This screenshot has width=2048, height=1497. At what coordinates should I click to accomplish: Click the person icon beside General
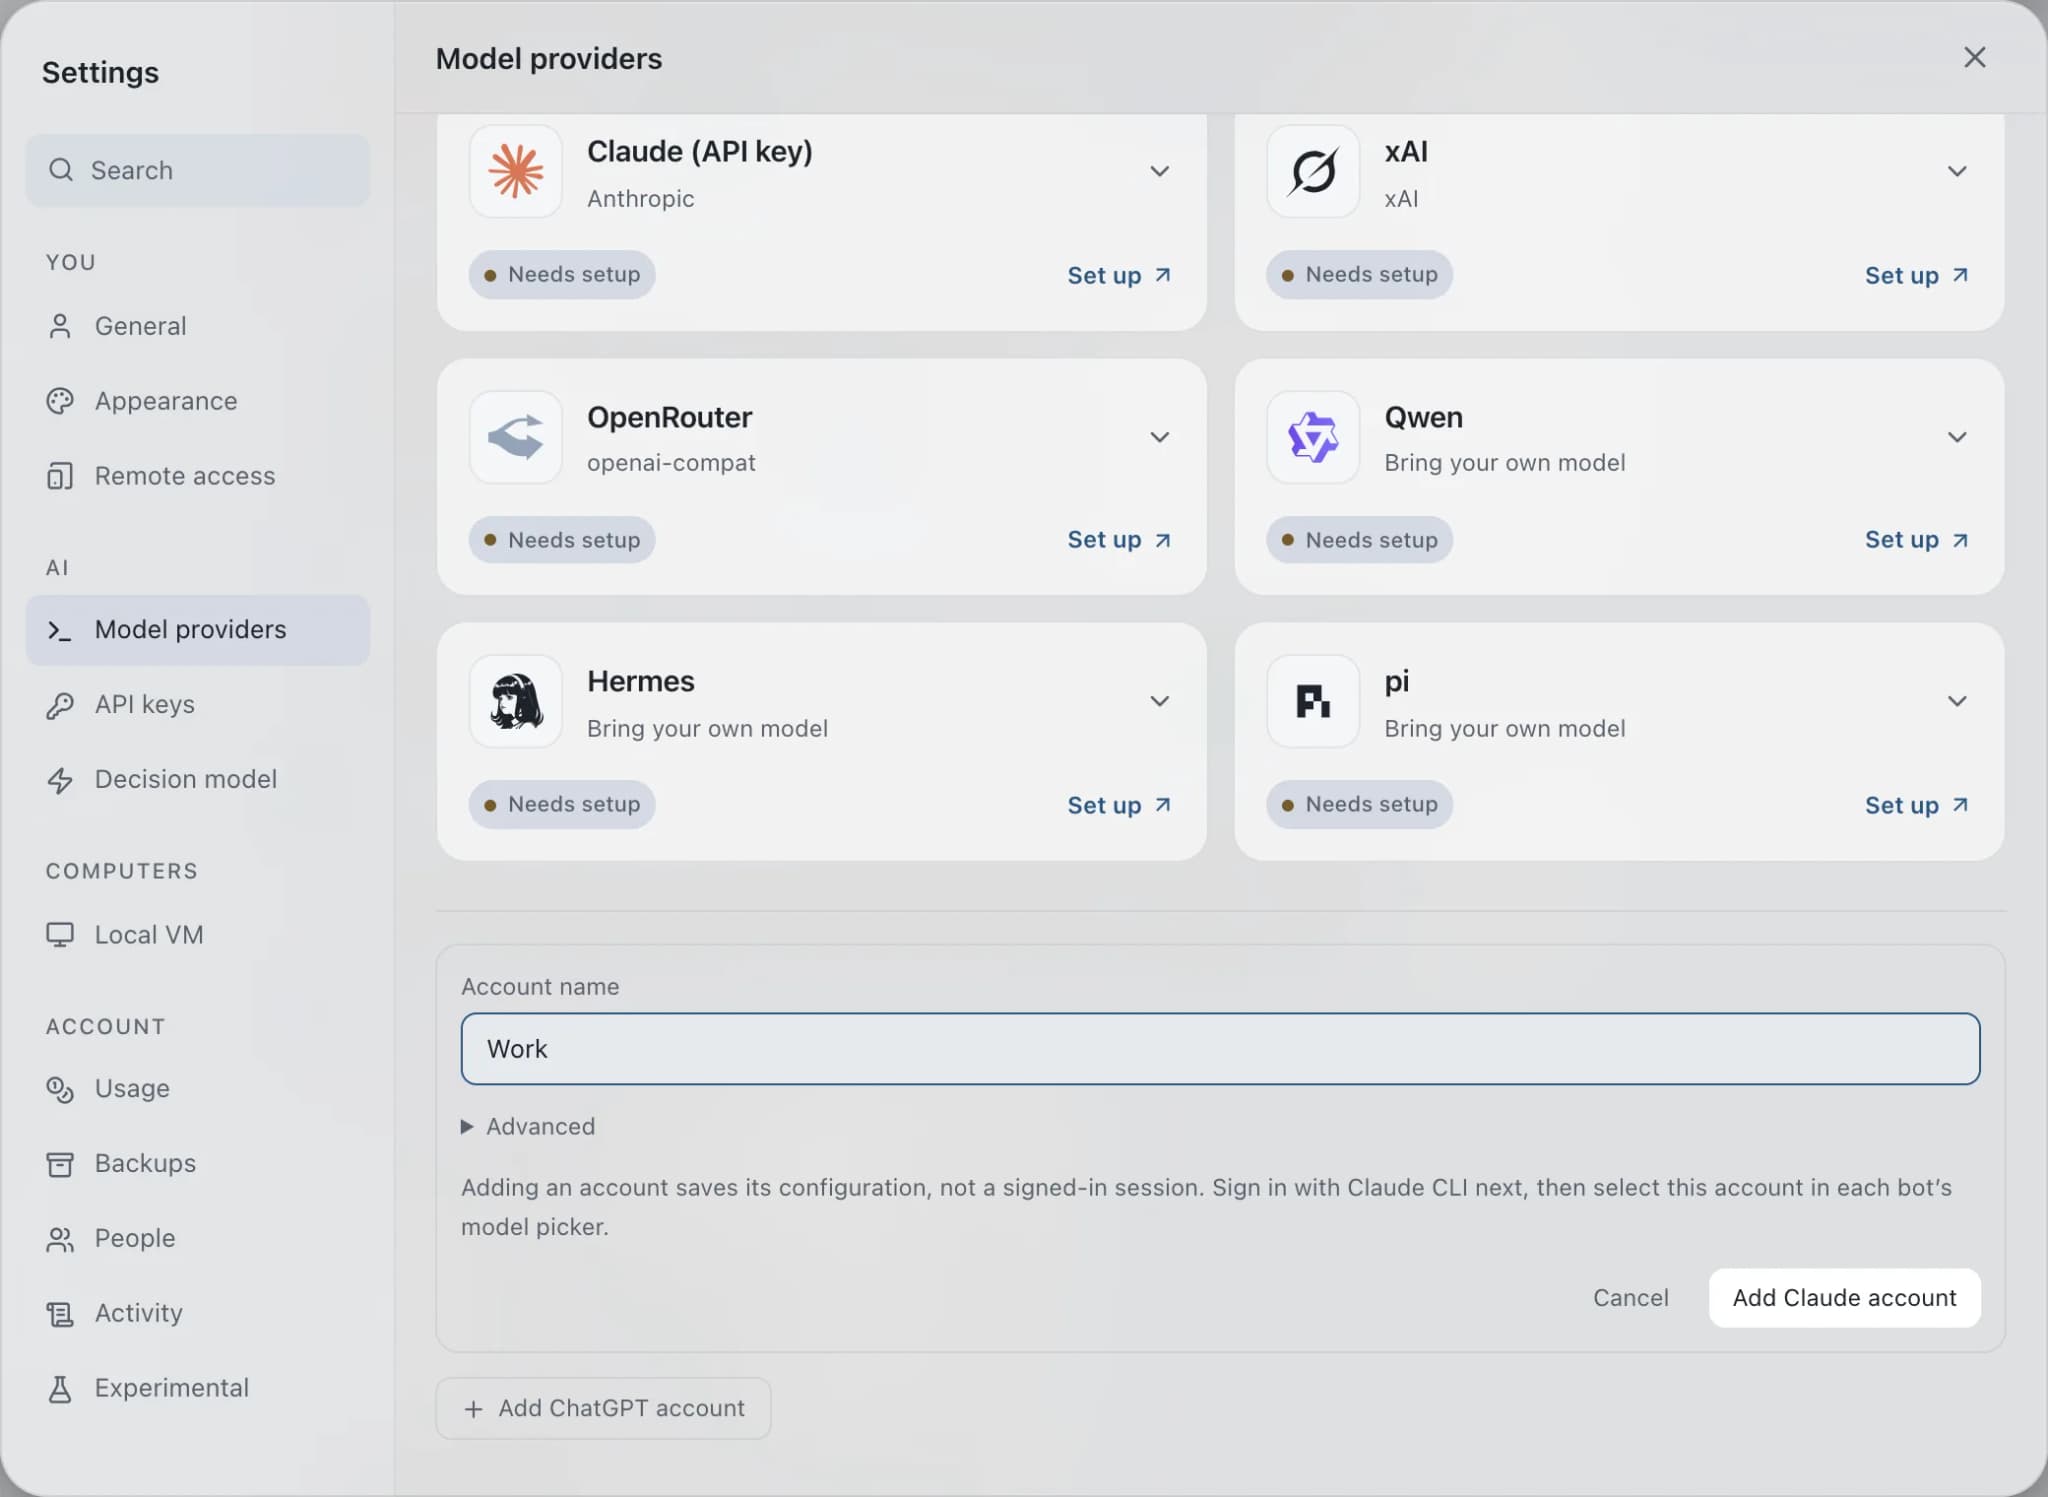click(x=60, y=326)
